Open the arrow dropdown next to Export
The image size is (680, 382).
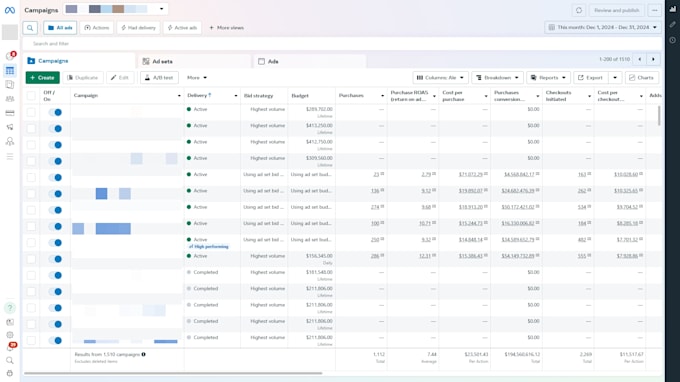pos(615,78)
